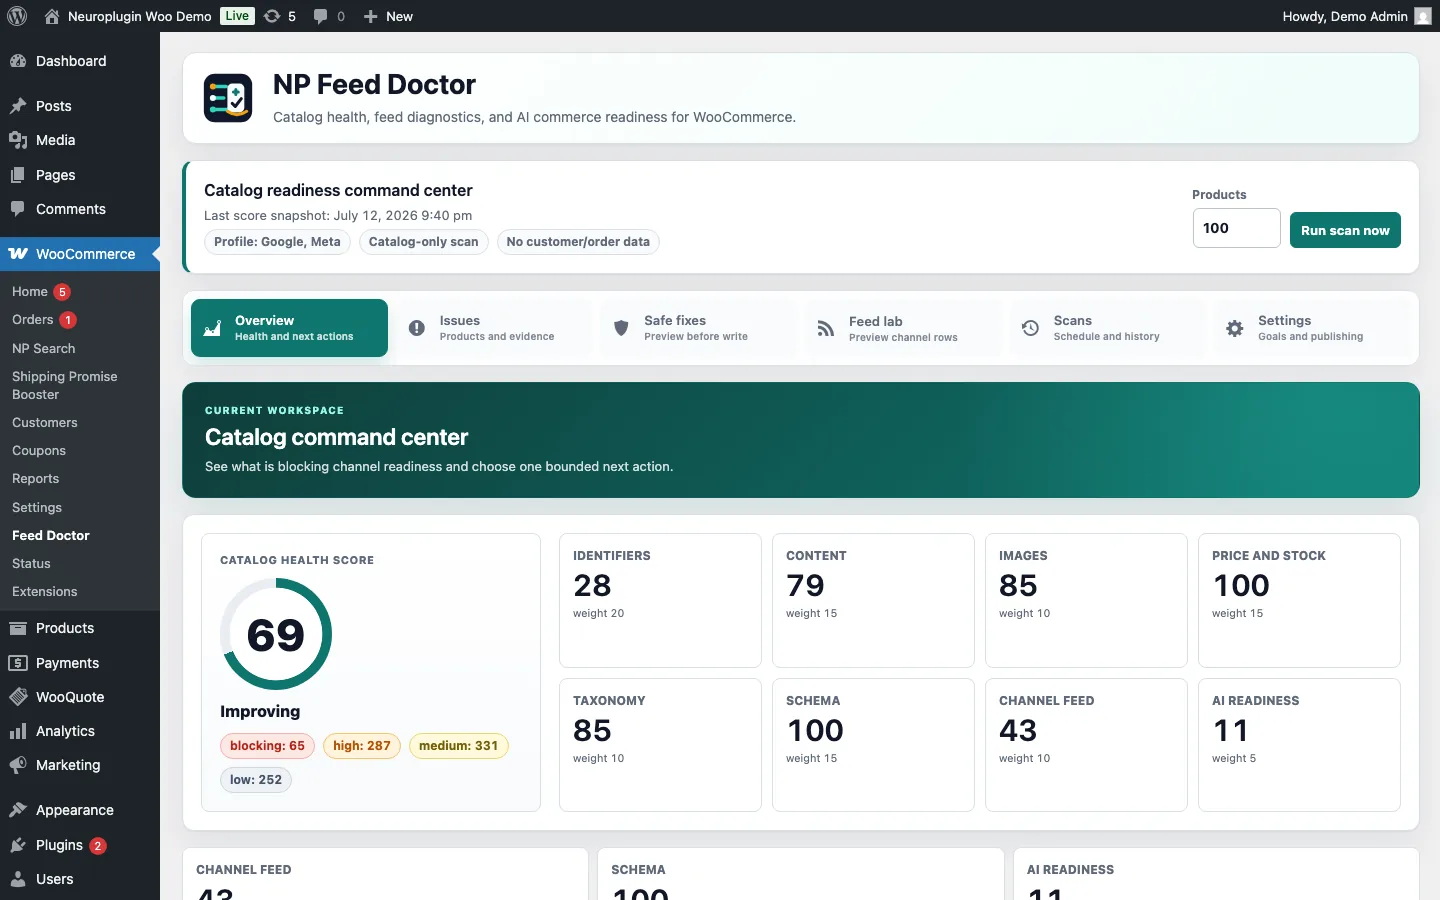The image size is (1440, 900).
Task: Open WooCommerce Home submenu item
Action: [80, 291]
